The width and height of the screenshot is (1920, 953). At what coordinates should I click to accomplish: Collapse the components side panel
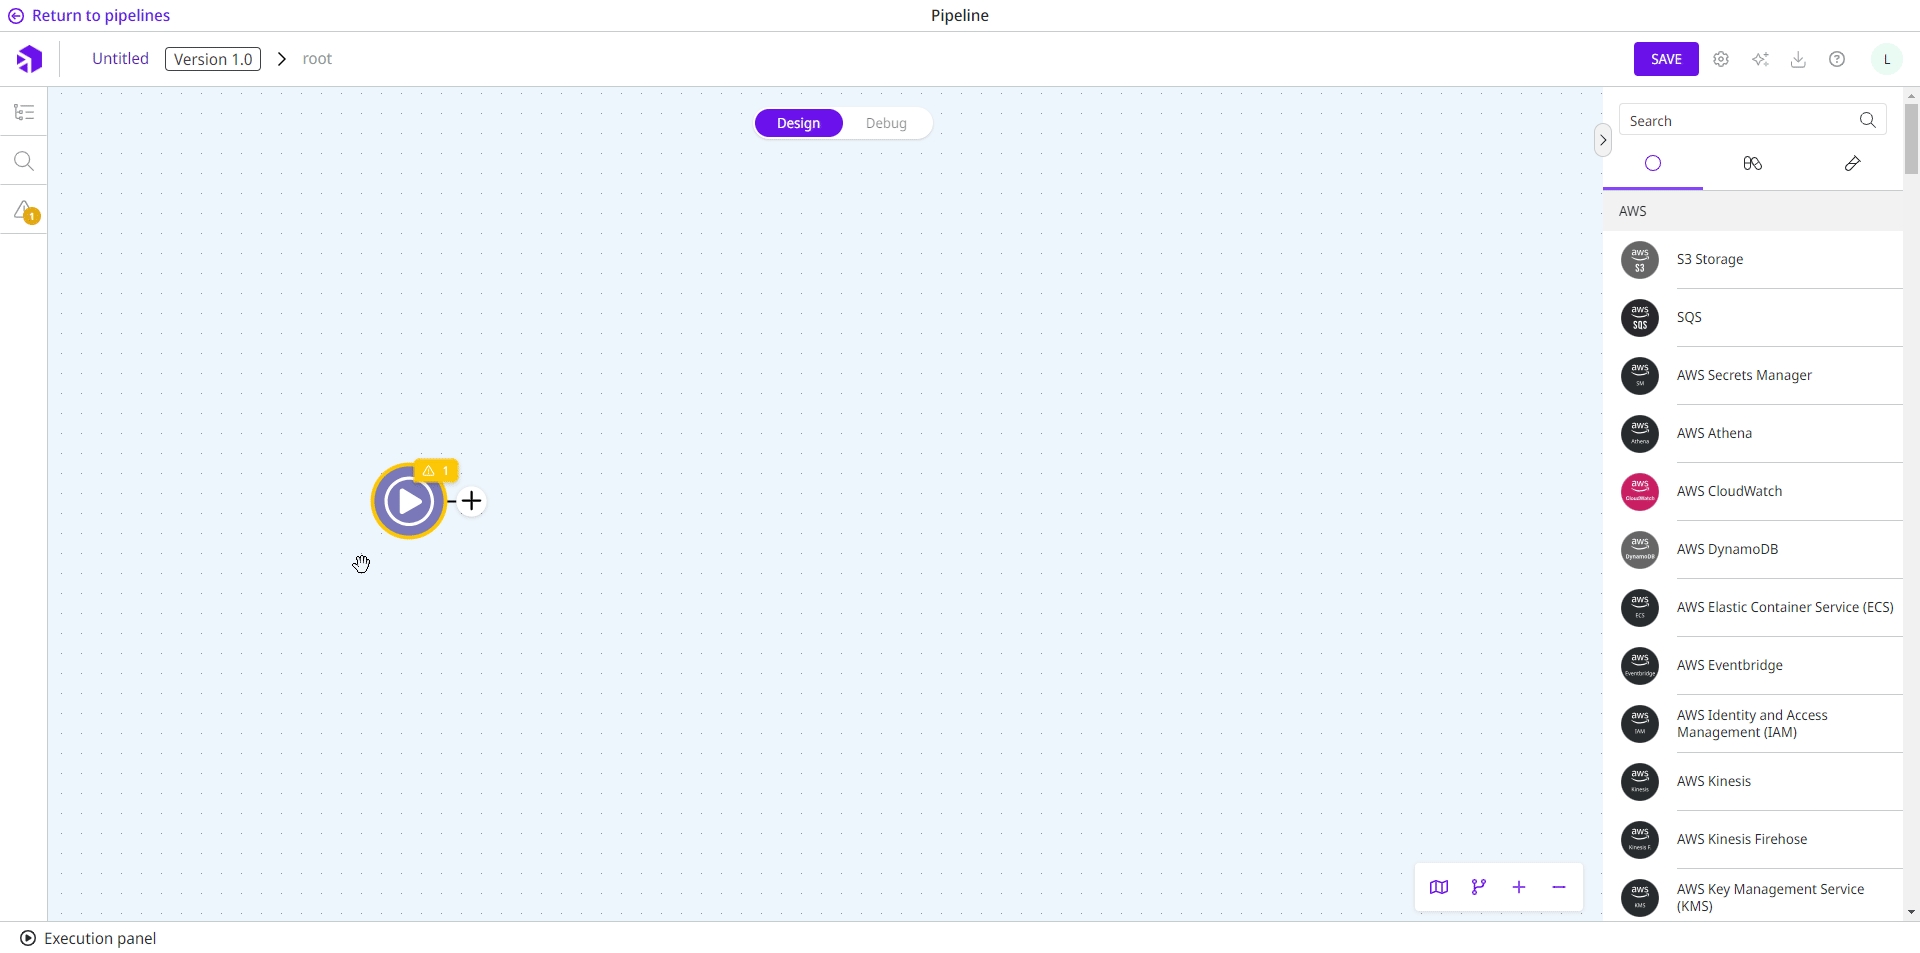[1603, 140]
